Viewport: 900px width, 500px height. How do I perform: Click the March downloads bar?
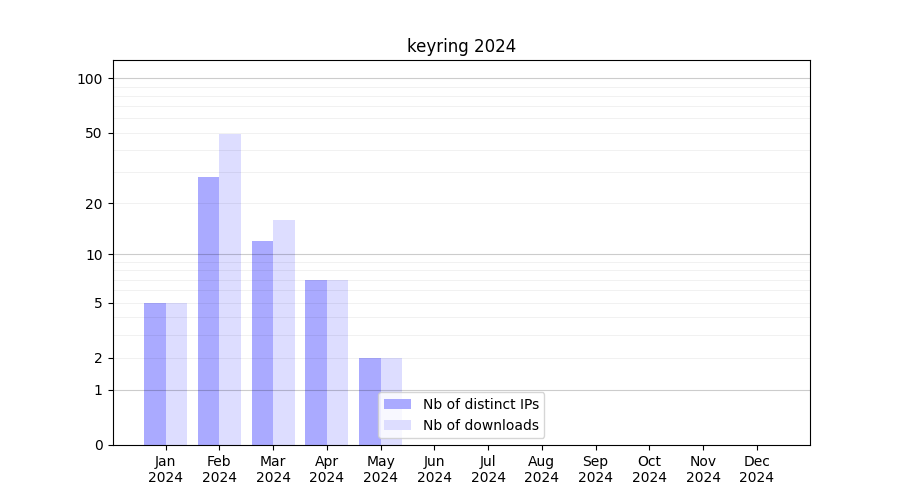[284, 332]
